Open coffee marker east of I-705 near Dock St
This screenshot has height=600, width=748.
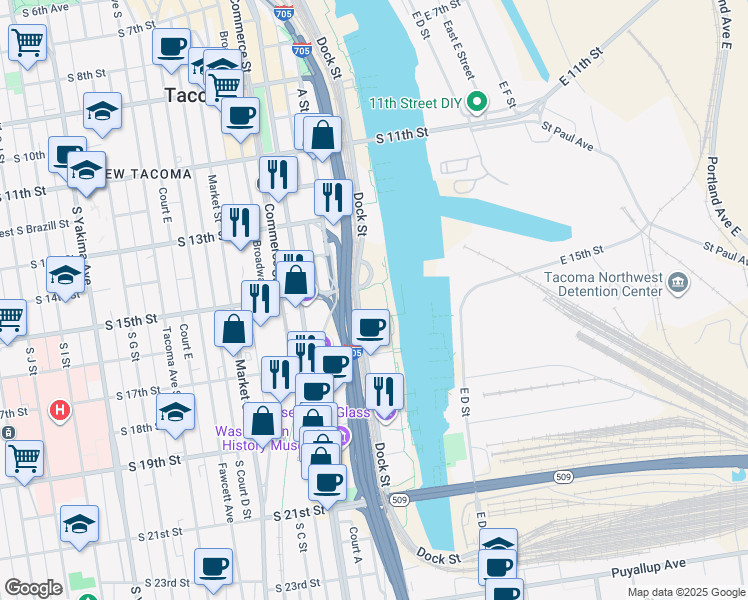coord(371,331)
